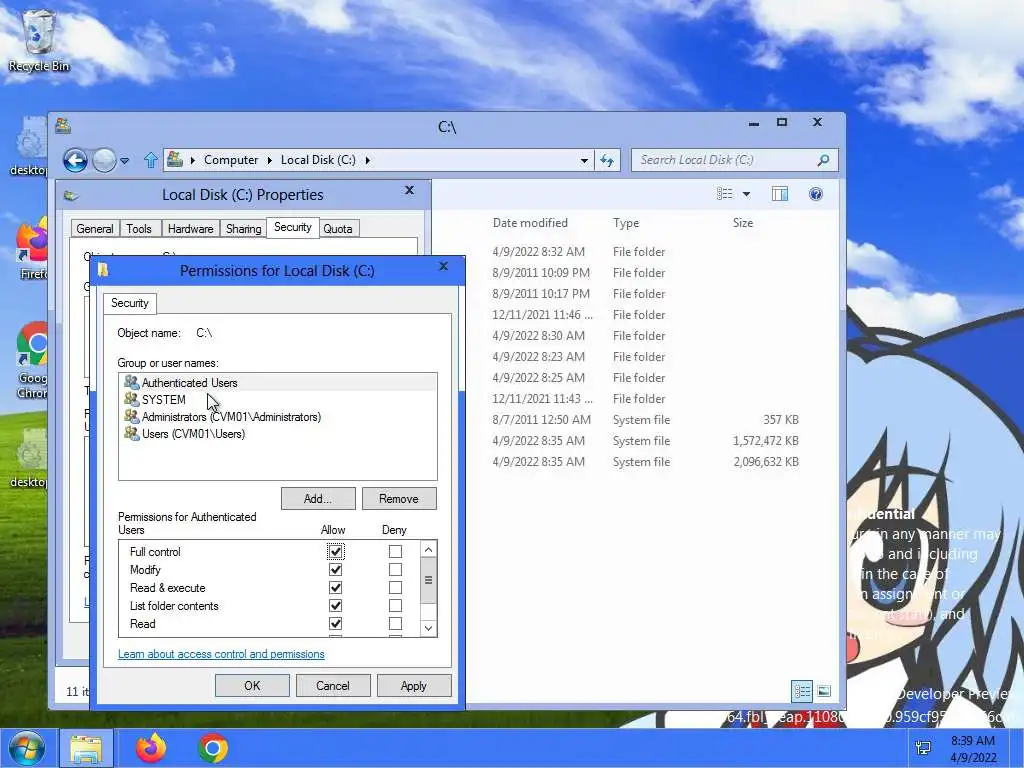This screenshot has width=1024, height=768.
Task: Click Cancel in Permissions dialog
Action: pos(333,686)
